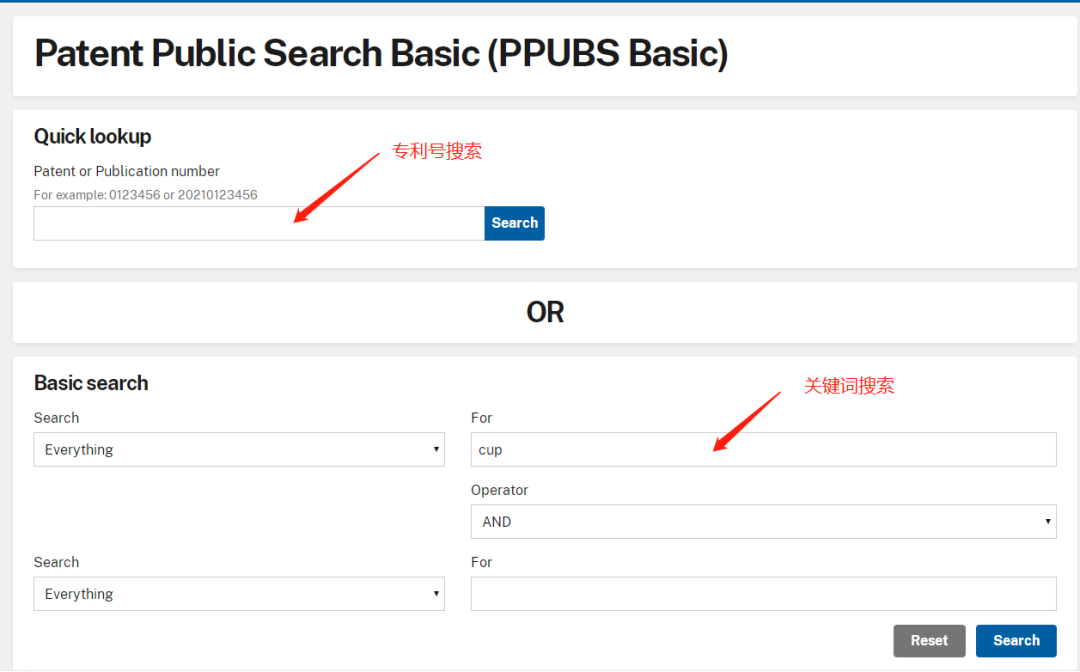
Task: Open the first Search field dropdown showing Everything
Action: pos(239,450)
